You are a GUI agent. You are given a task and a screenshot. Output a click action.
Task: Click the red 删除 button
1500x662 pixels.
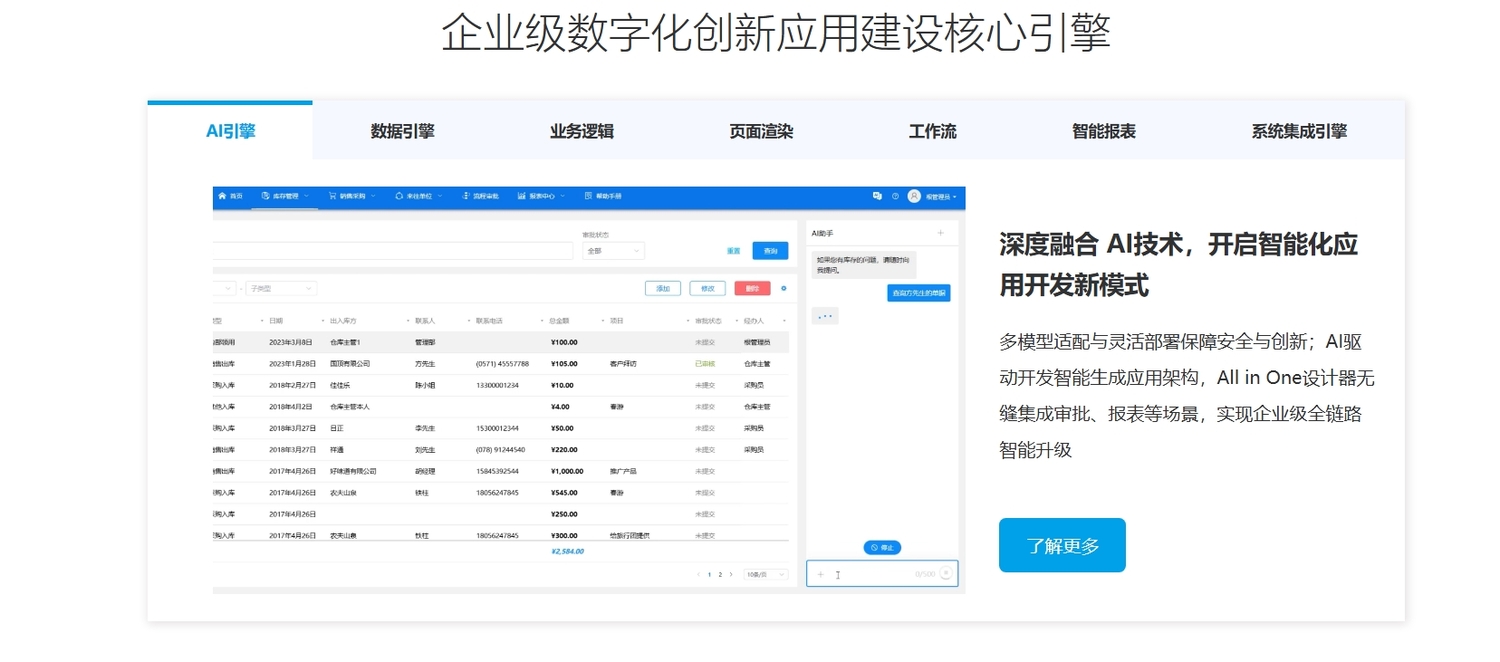click(752, 289)
